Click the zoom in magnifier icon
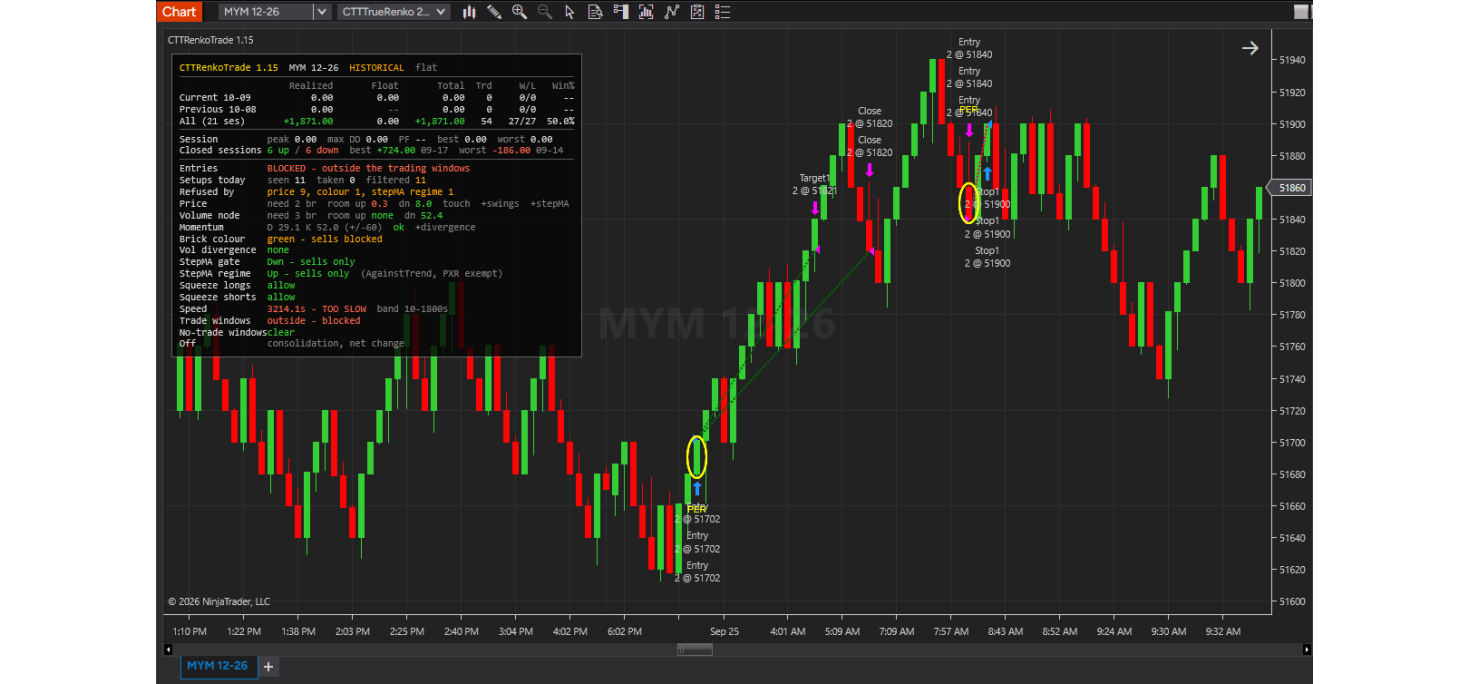This screenshot has height=684, width=1469. [x=519, y=12]
